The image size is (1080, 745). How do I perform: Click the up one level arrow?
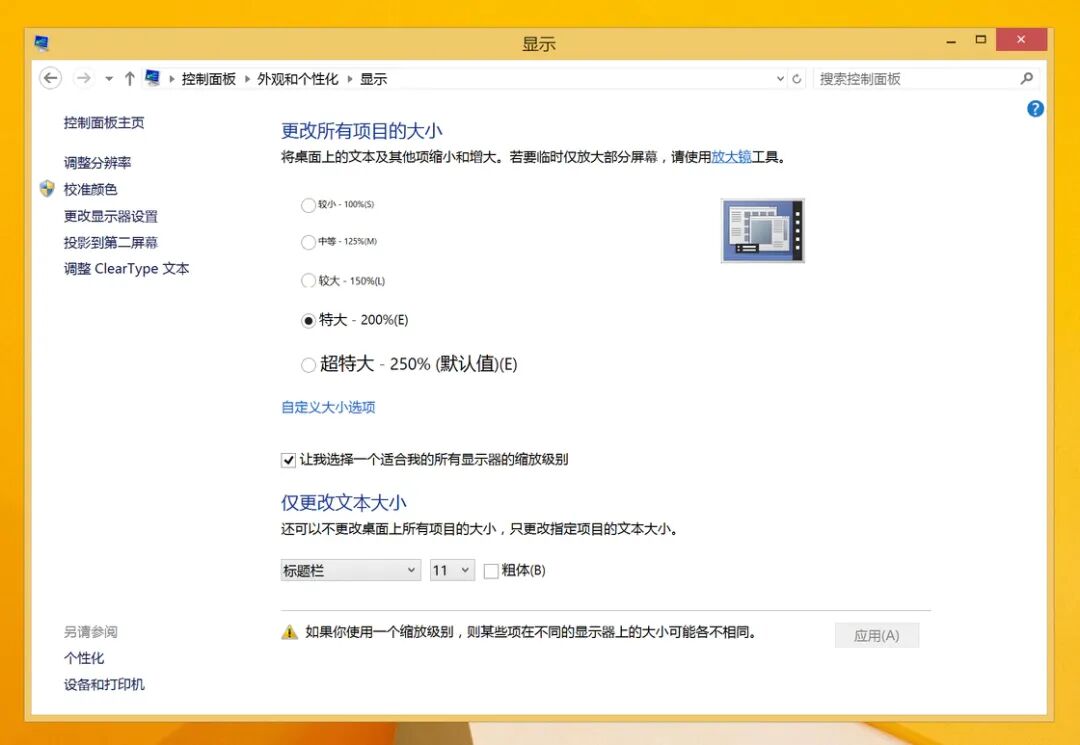click(129, 78)
